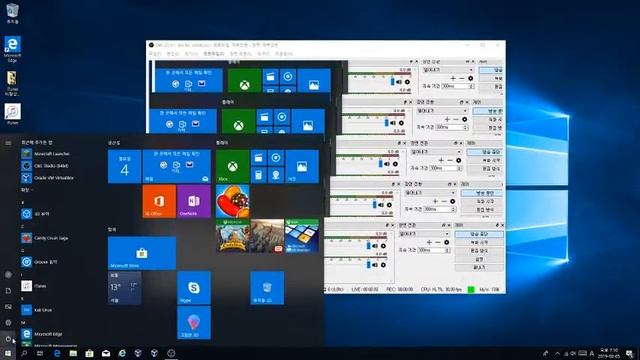Open upper mixer channel's gear settings in OBS

(x=383, y=246)
